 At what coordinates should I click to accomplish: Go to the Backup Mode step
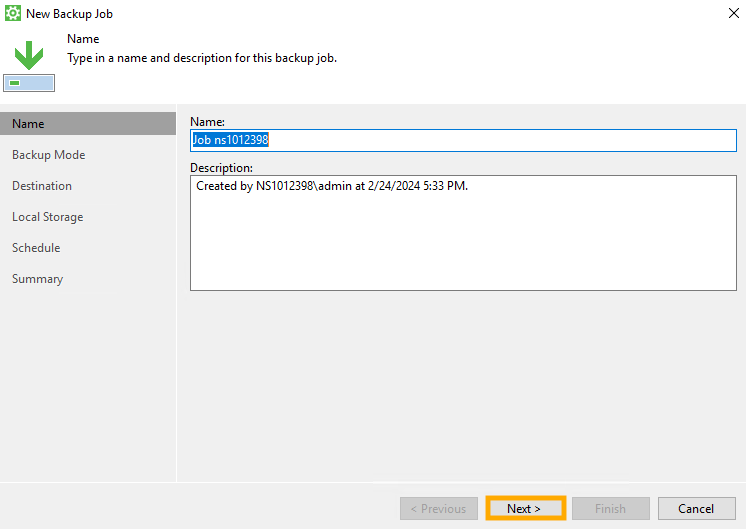(x=48, y=155)
